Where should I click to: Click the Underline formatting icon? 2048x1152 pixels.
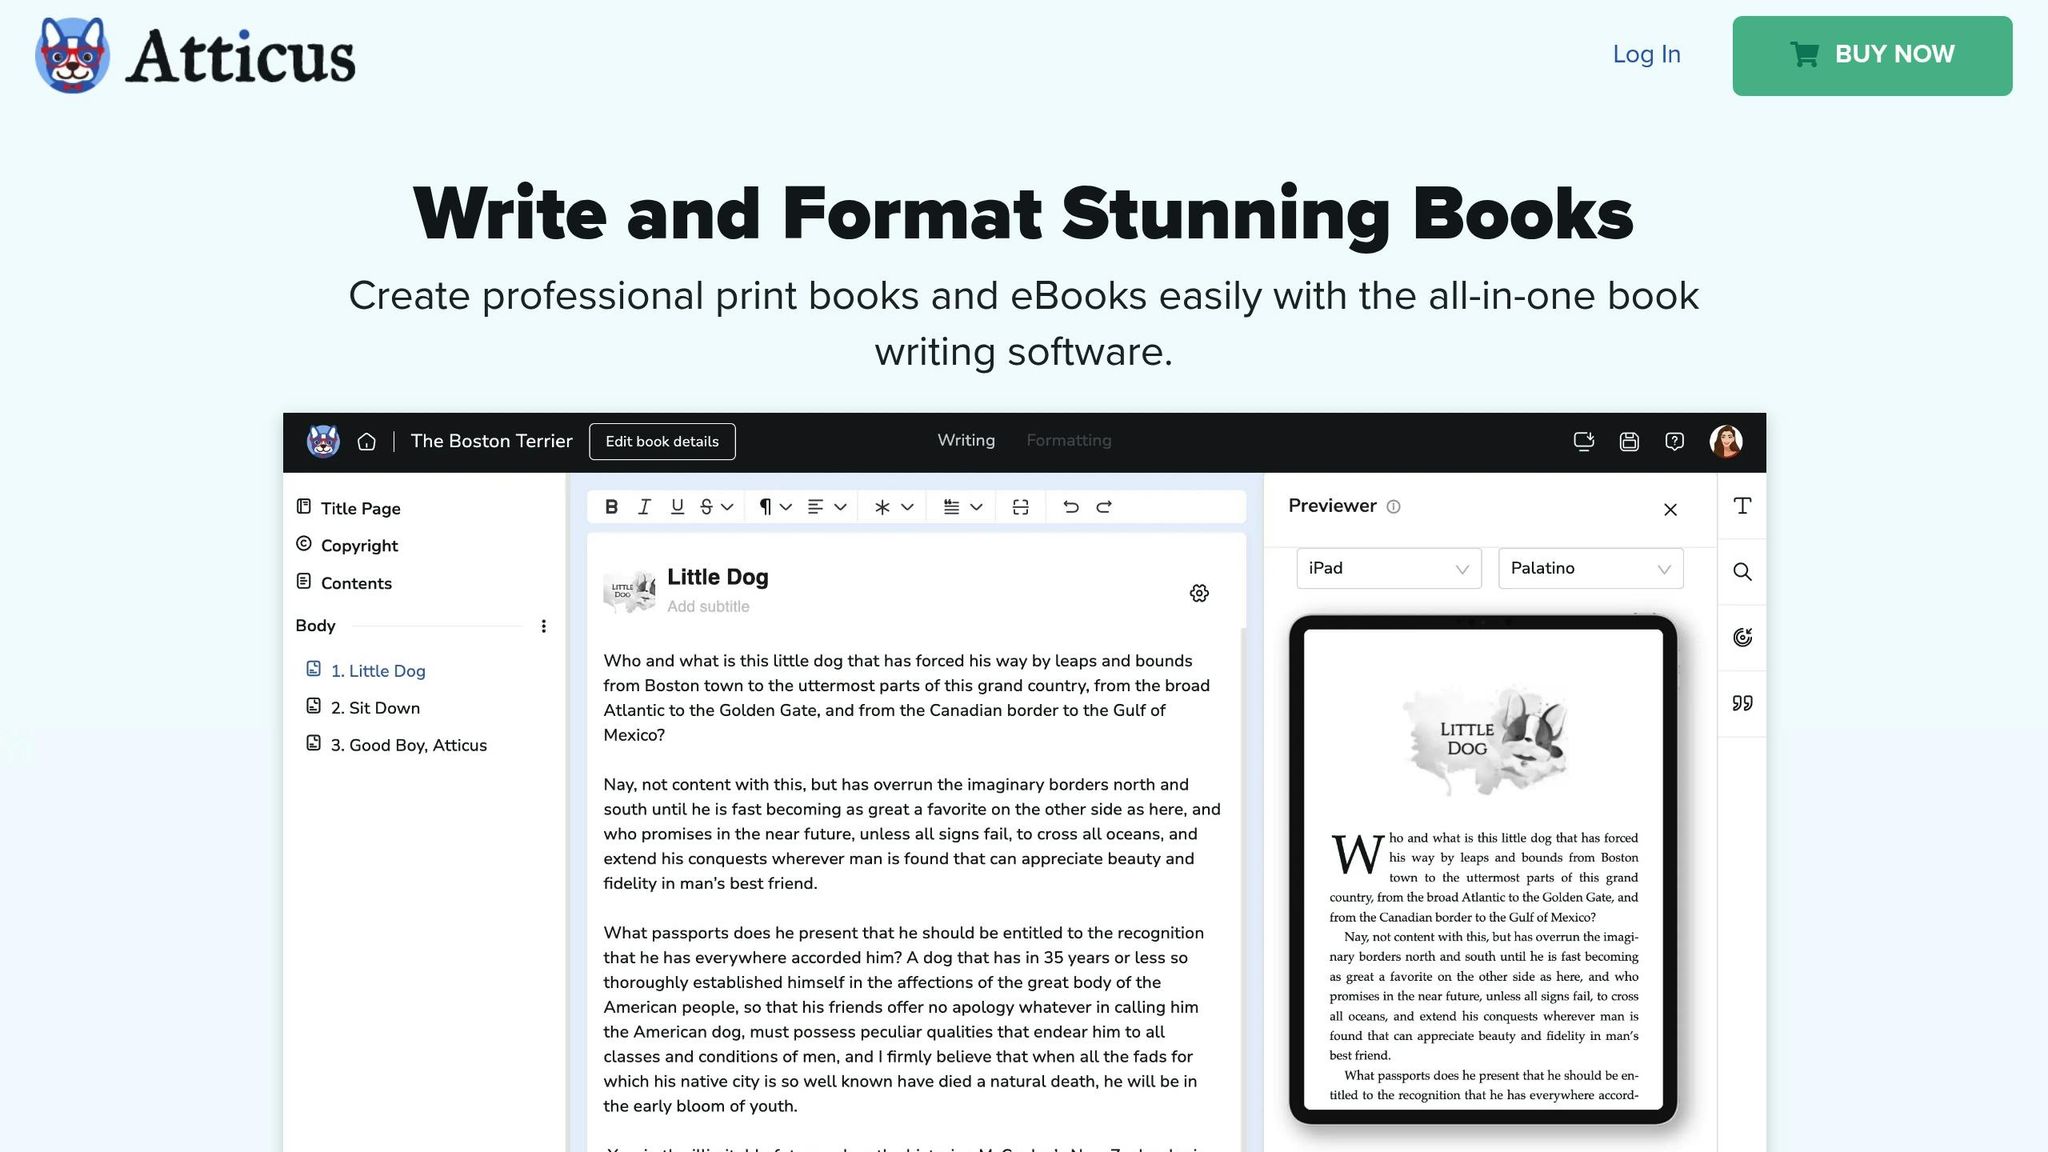coord(677,507)
